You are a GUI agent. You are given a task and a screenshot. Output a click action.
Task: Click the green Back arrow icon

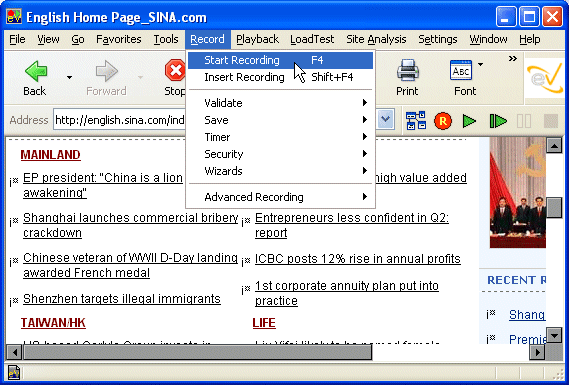click(36, 71)
